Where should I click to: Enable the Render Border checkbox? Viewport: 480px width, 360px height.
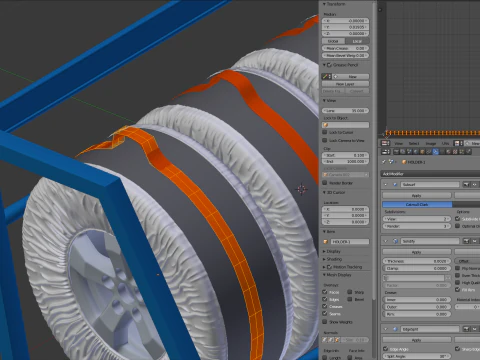[325, 183]
